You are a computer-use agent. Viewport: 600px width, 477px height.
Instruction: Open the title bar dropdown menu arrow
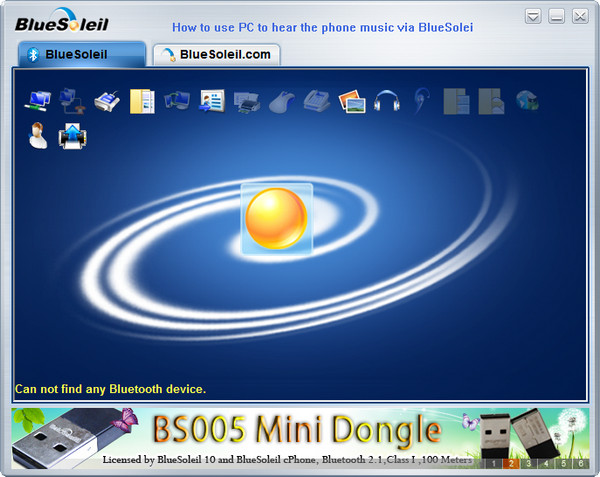(x=535, y=16)
